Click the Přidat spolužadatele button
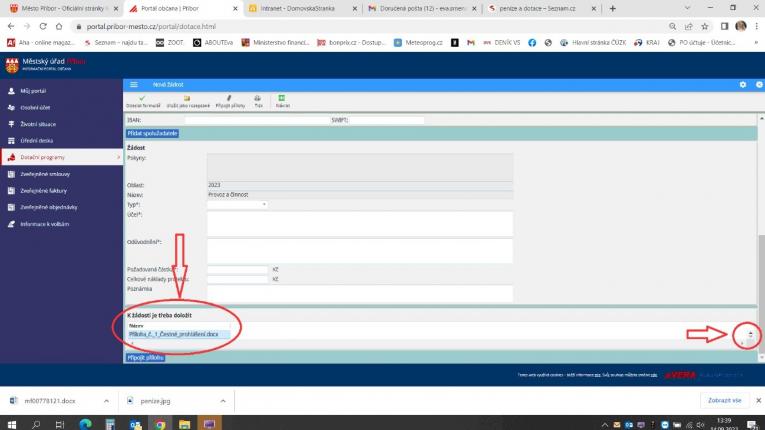Screen dimensions: 765x430 coord(152,133)
